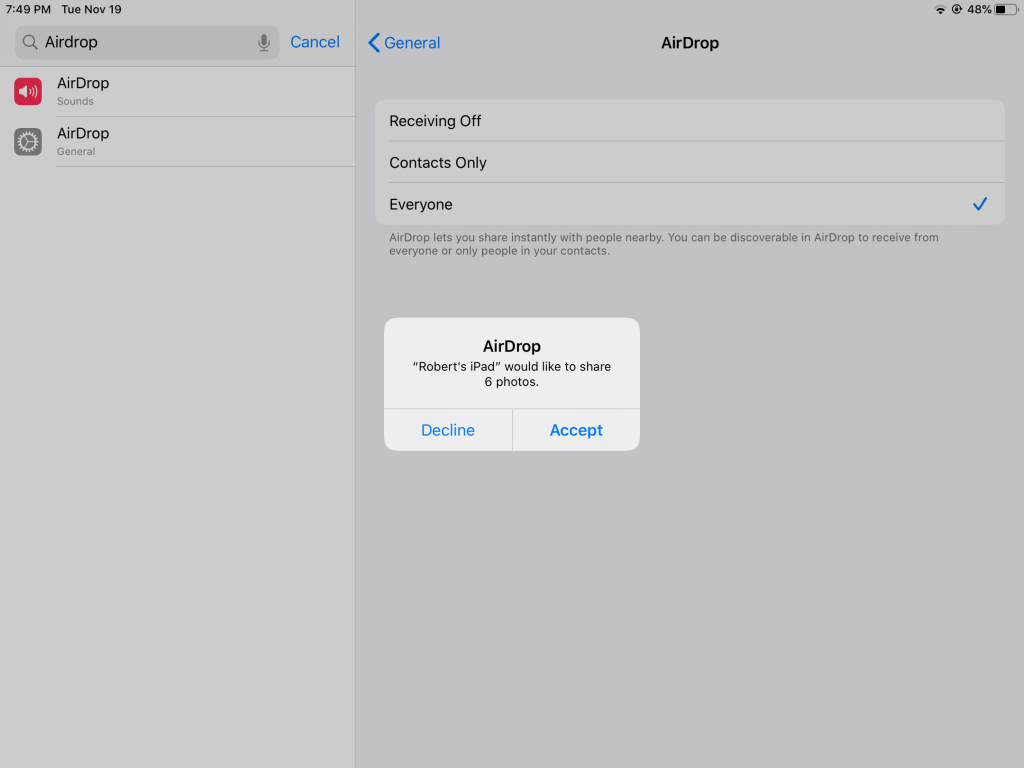Click the gray General gear icon

(x=28, y=141)
